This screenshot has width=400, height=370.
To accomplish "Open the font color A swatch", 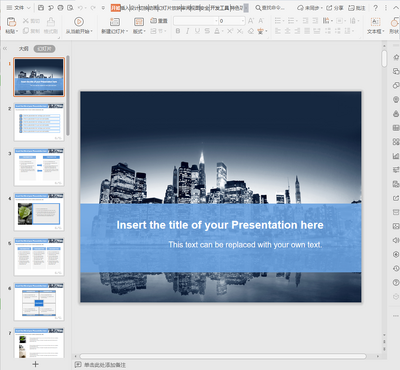I will click(x=217, y=31).
